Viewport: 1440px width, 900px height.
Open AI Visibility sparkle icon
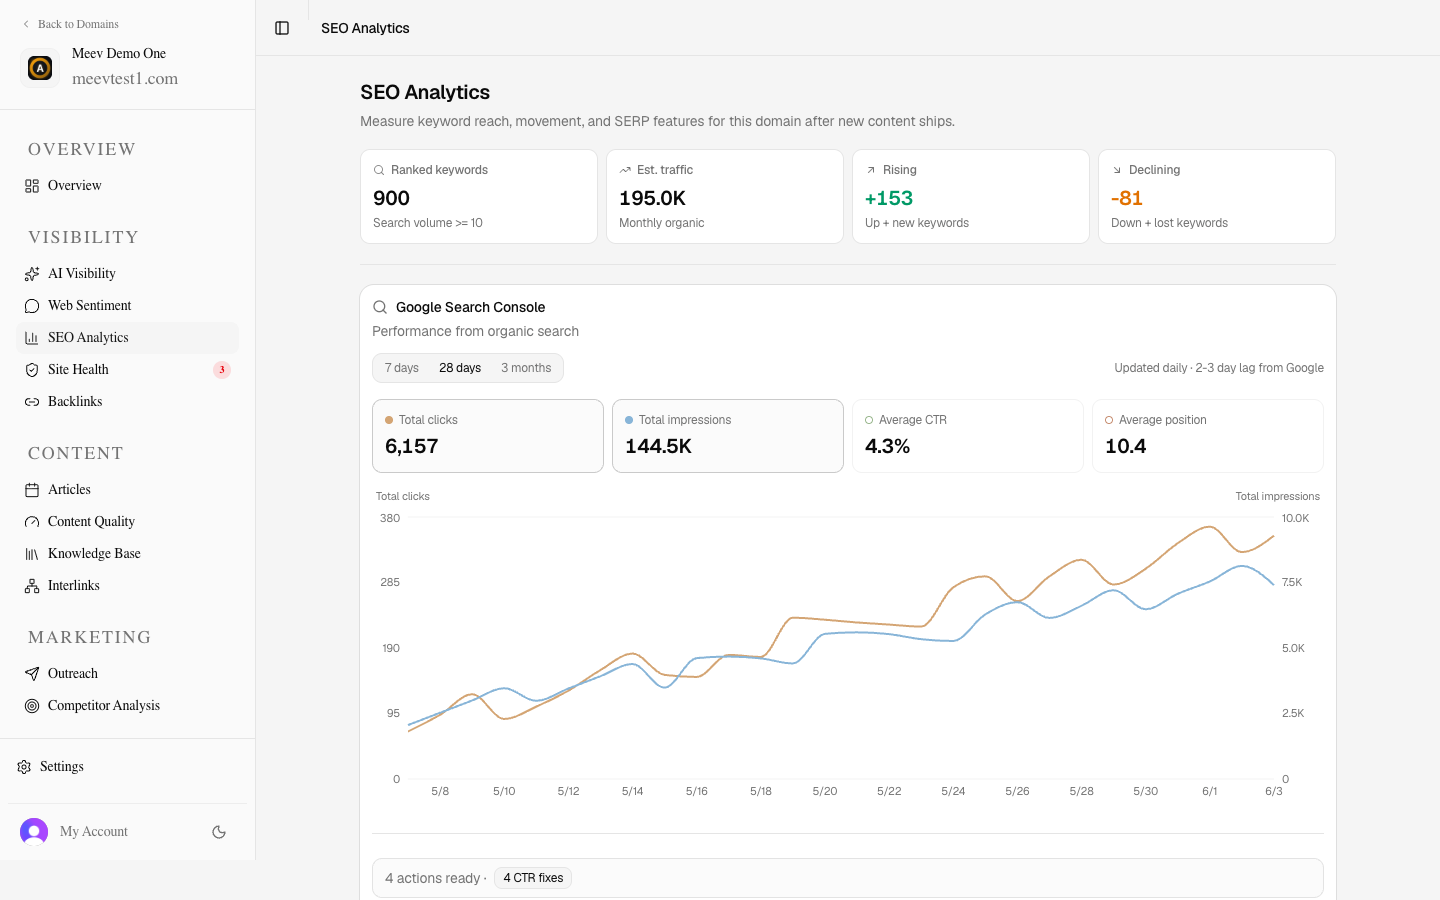pos(32,274)
